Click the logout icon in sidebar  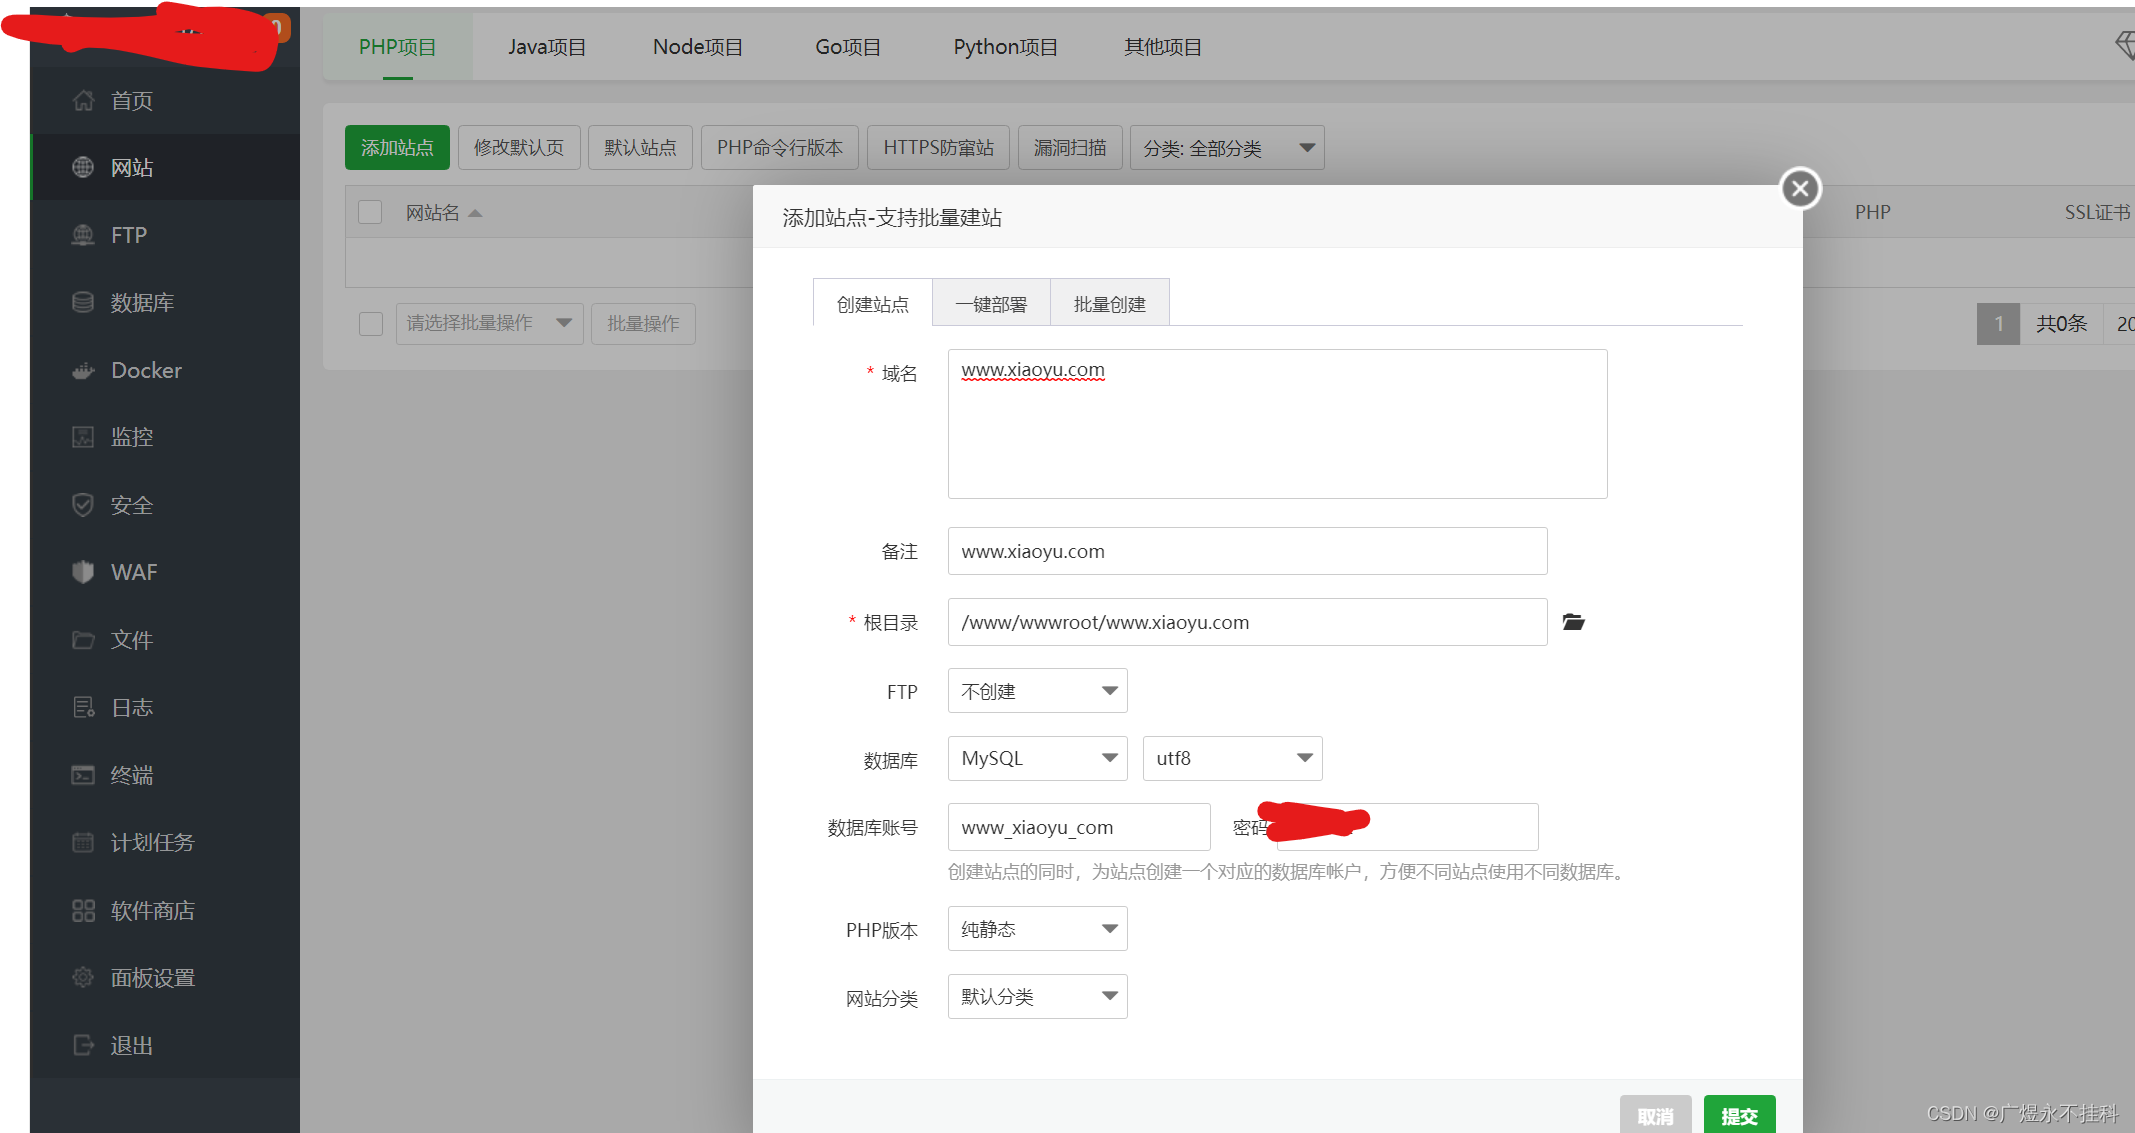click(83, 1045)
